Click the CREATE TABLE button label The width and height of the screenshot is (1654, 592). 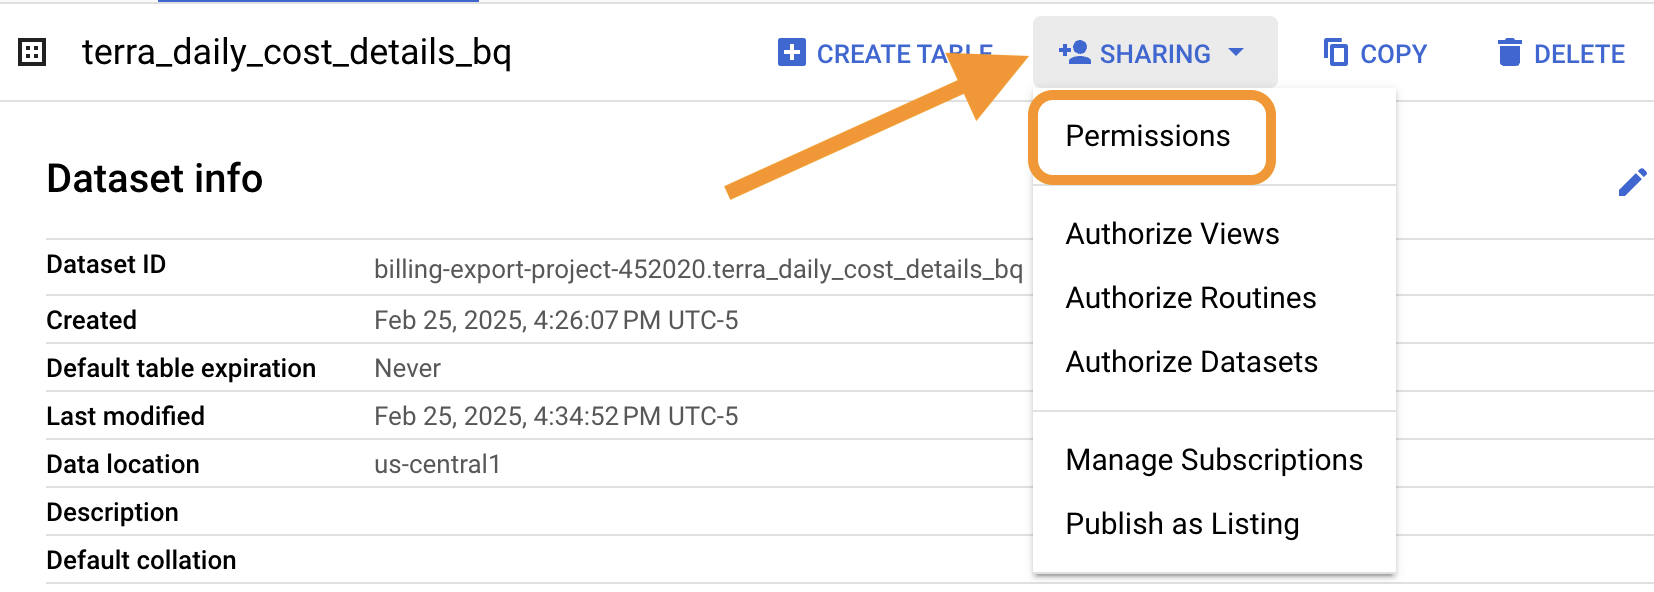coord(904,54)
